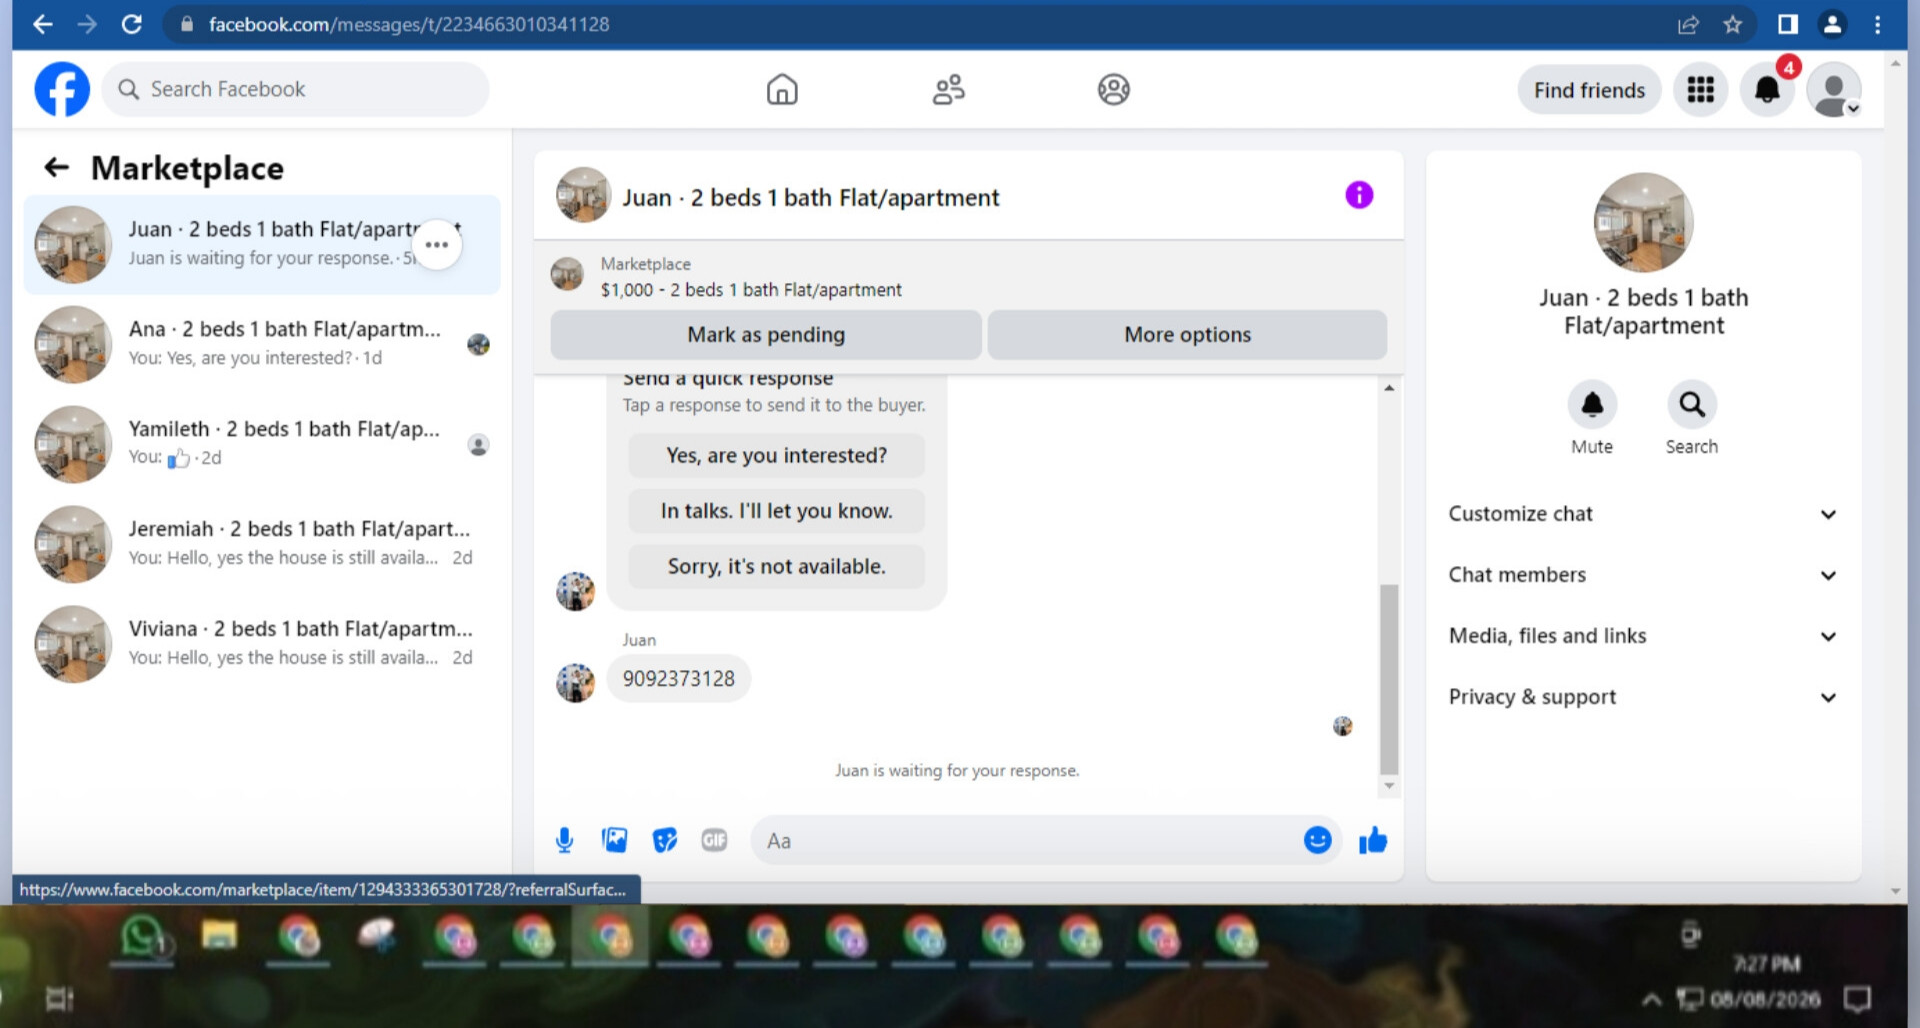Open the Windows notification center
Image resolution: width=1920 pixels, height=1028 pixels.
1857,998
